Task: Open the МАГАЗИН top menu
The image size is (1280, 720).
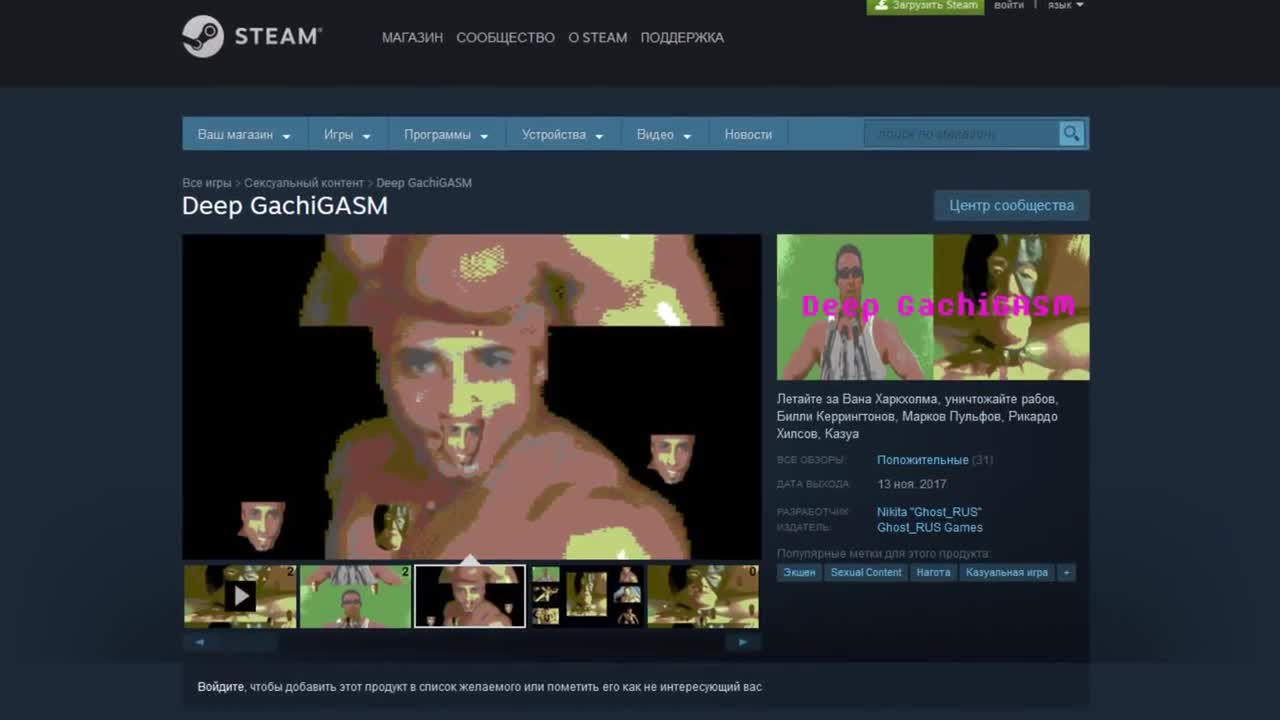Action: (412, 38)
